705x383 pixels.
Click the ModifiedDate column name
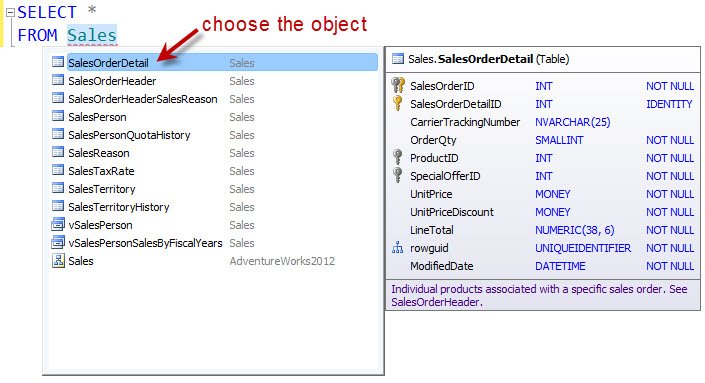[442, 266]
